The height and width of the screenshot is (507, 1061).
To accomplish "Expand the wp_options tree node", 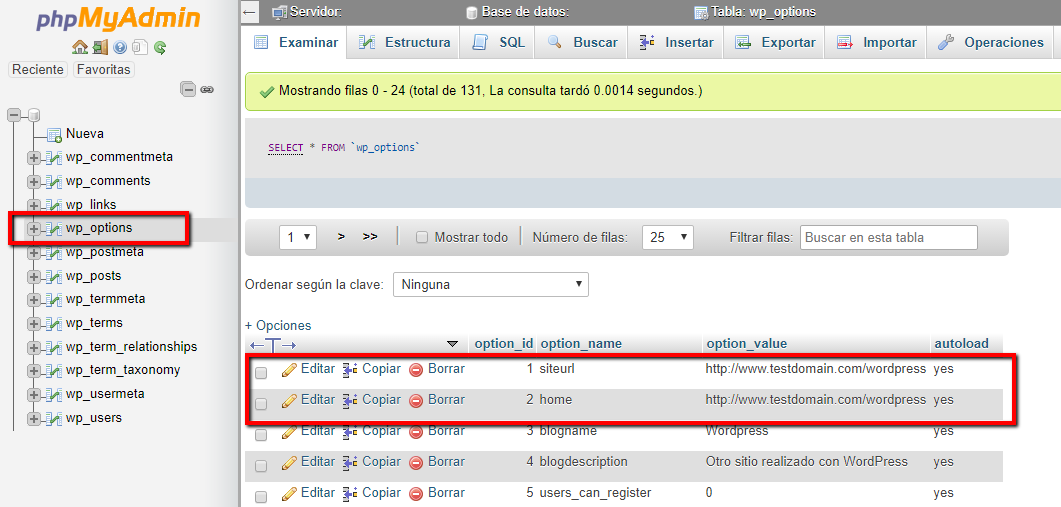I will (33, 229).
